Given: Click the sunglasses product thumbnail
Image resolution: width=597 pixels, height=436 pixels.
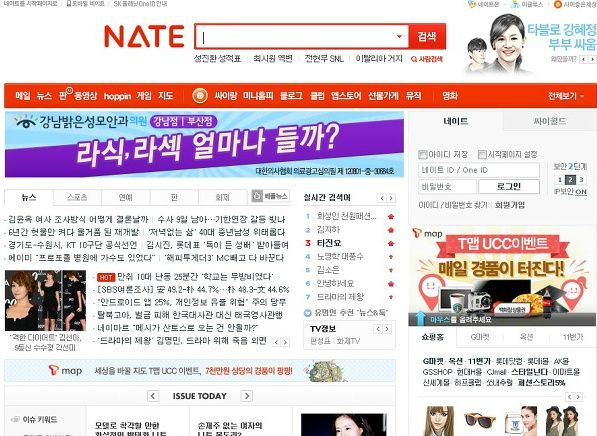Looking at the screenshot, I should [480, 421].
